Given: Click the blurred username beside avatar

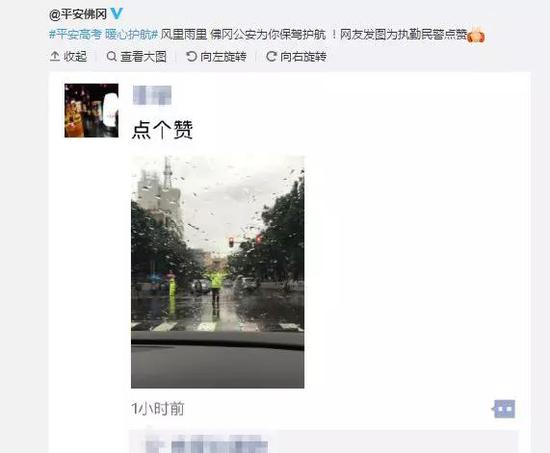Looking at the screenshot, I should point(152,95).
